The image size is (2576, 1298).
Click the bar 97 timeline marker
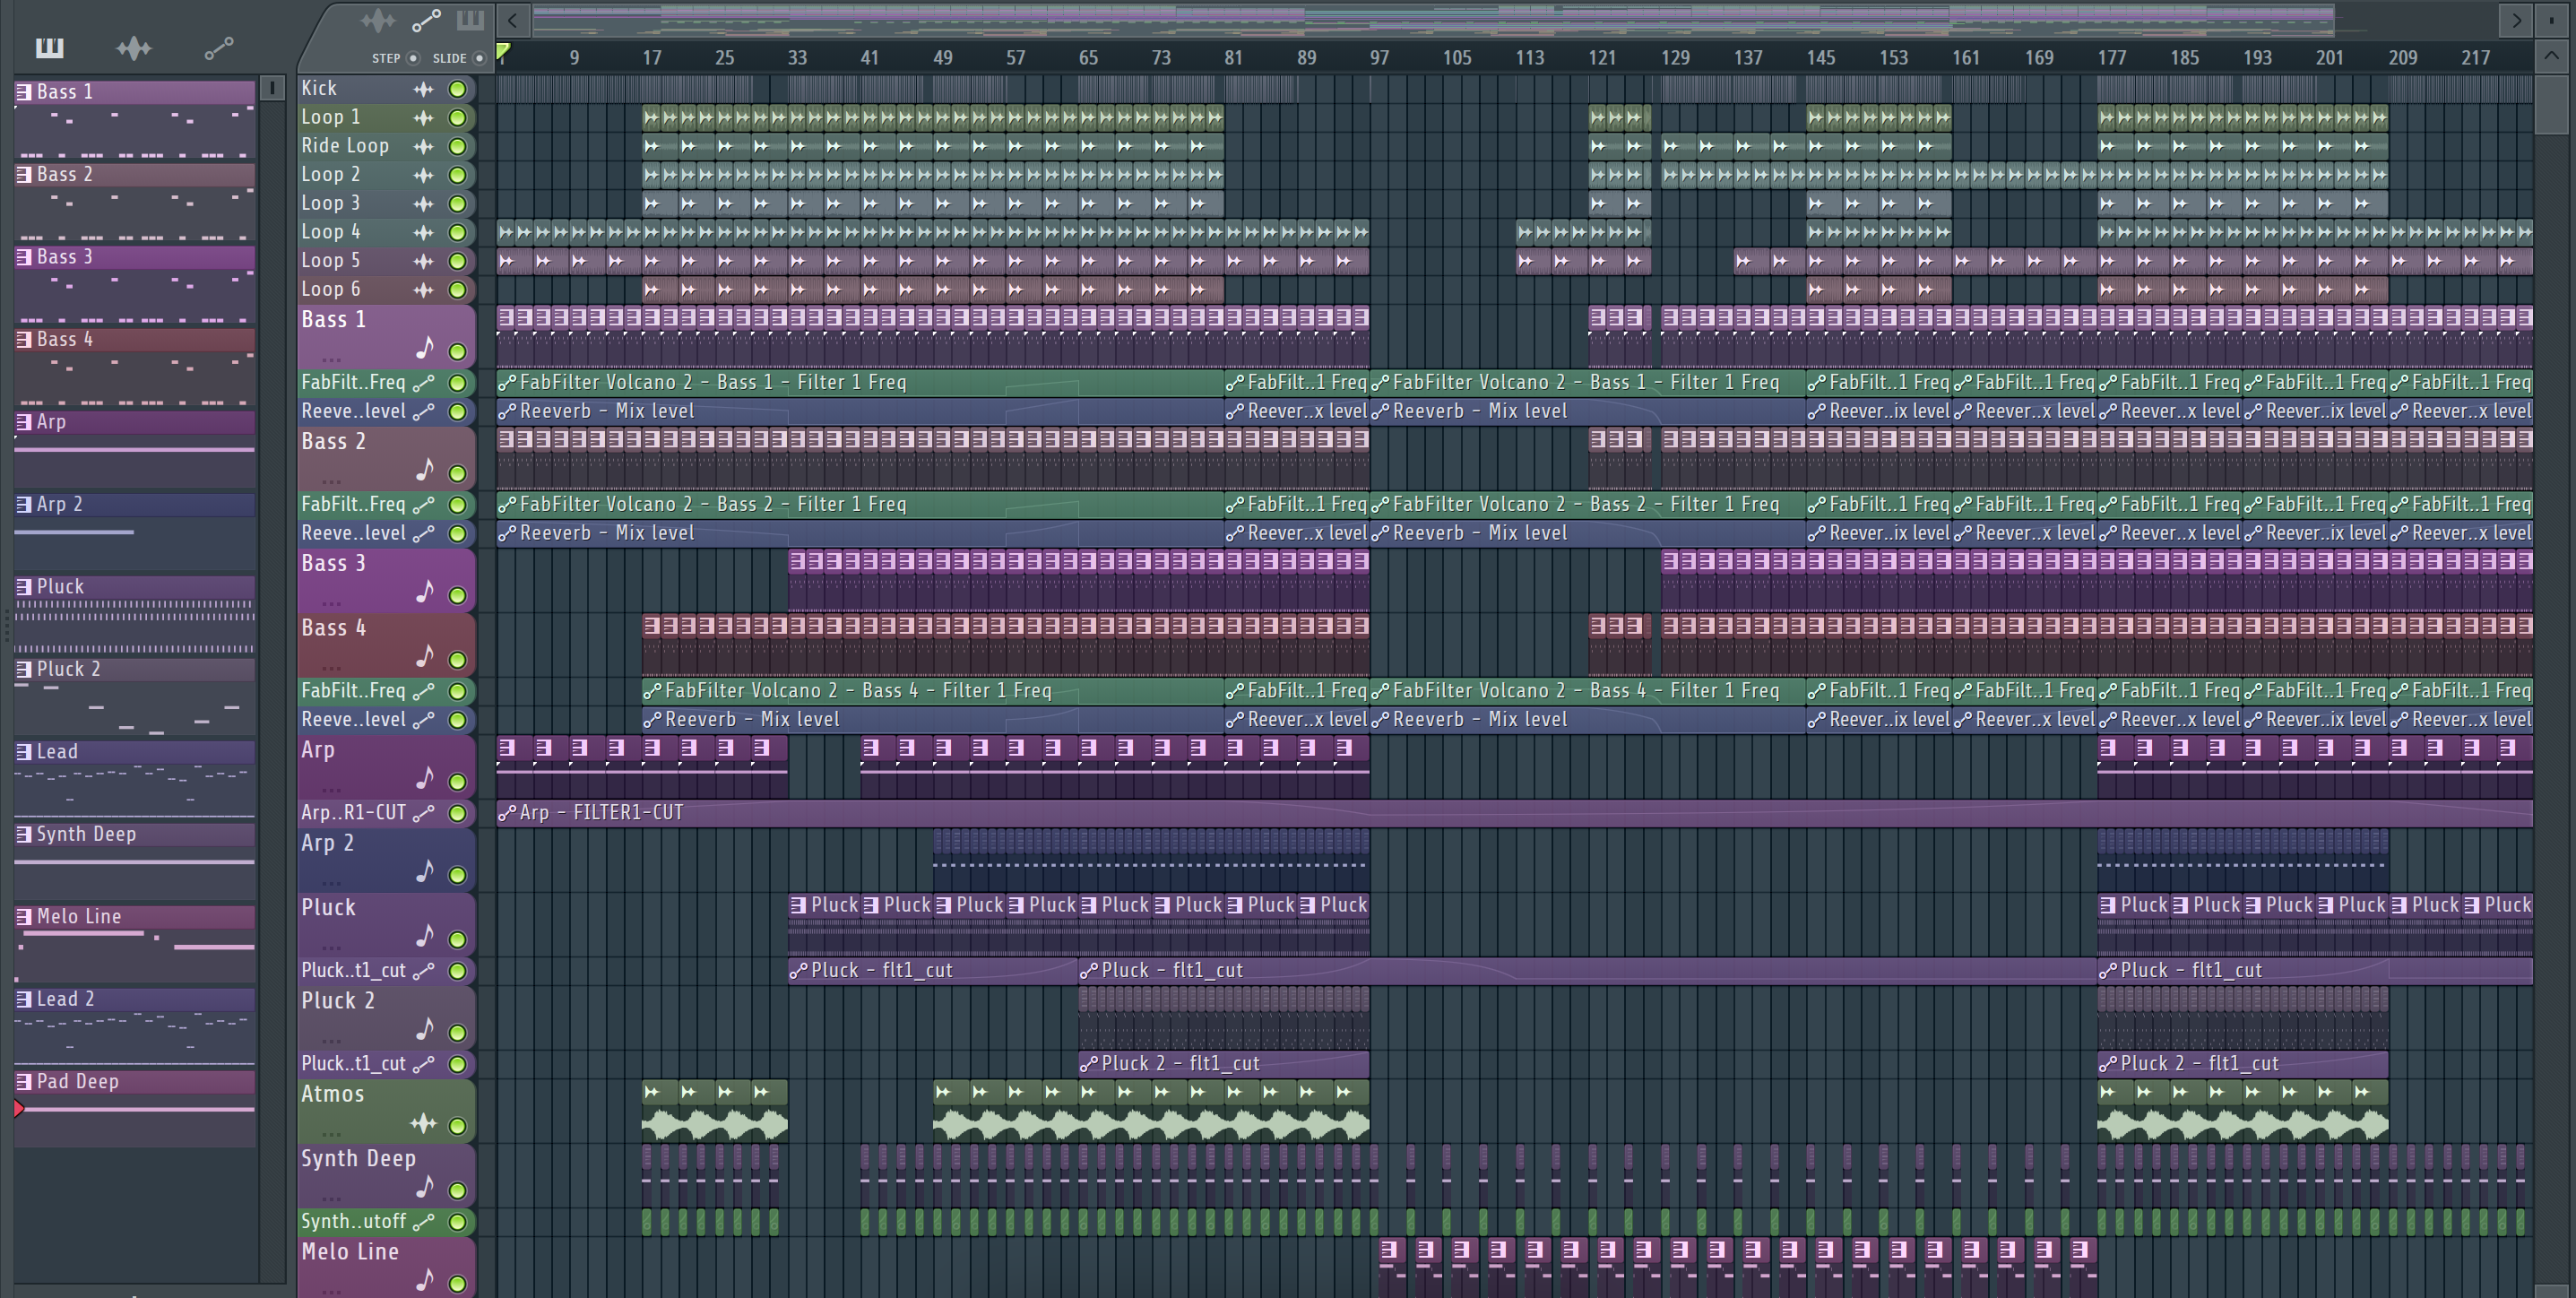(x=1379, y=58)
